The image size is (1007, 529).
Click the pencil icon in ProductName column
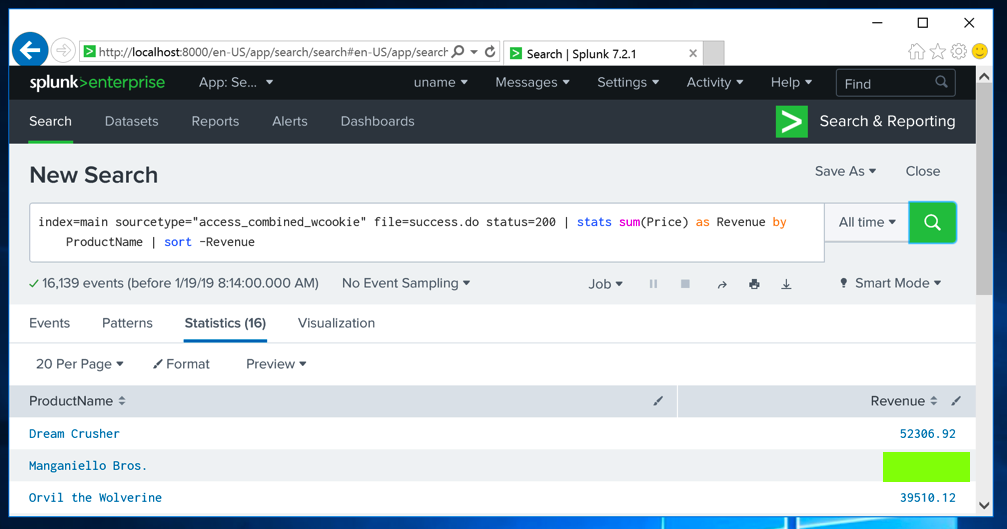click(658, 401)
